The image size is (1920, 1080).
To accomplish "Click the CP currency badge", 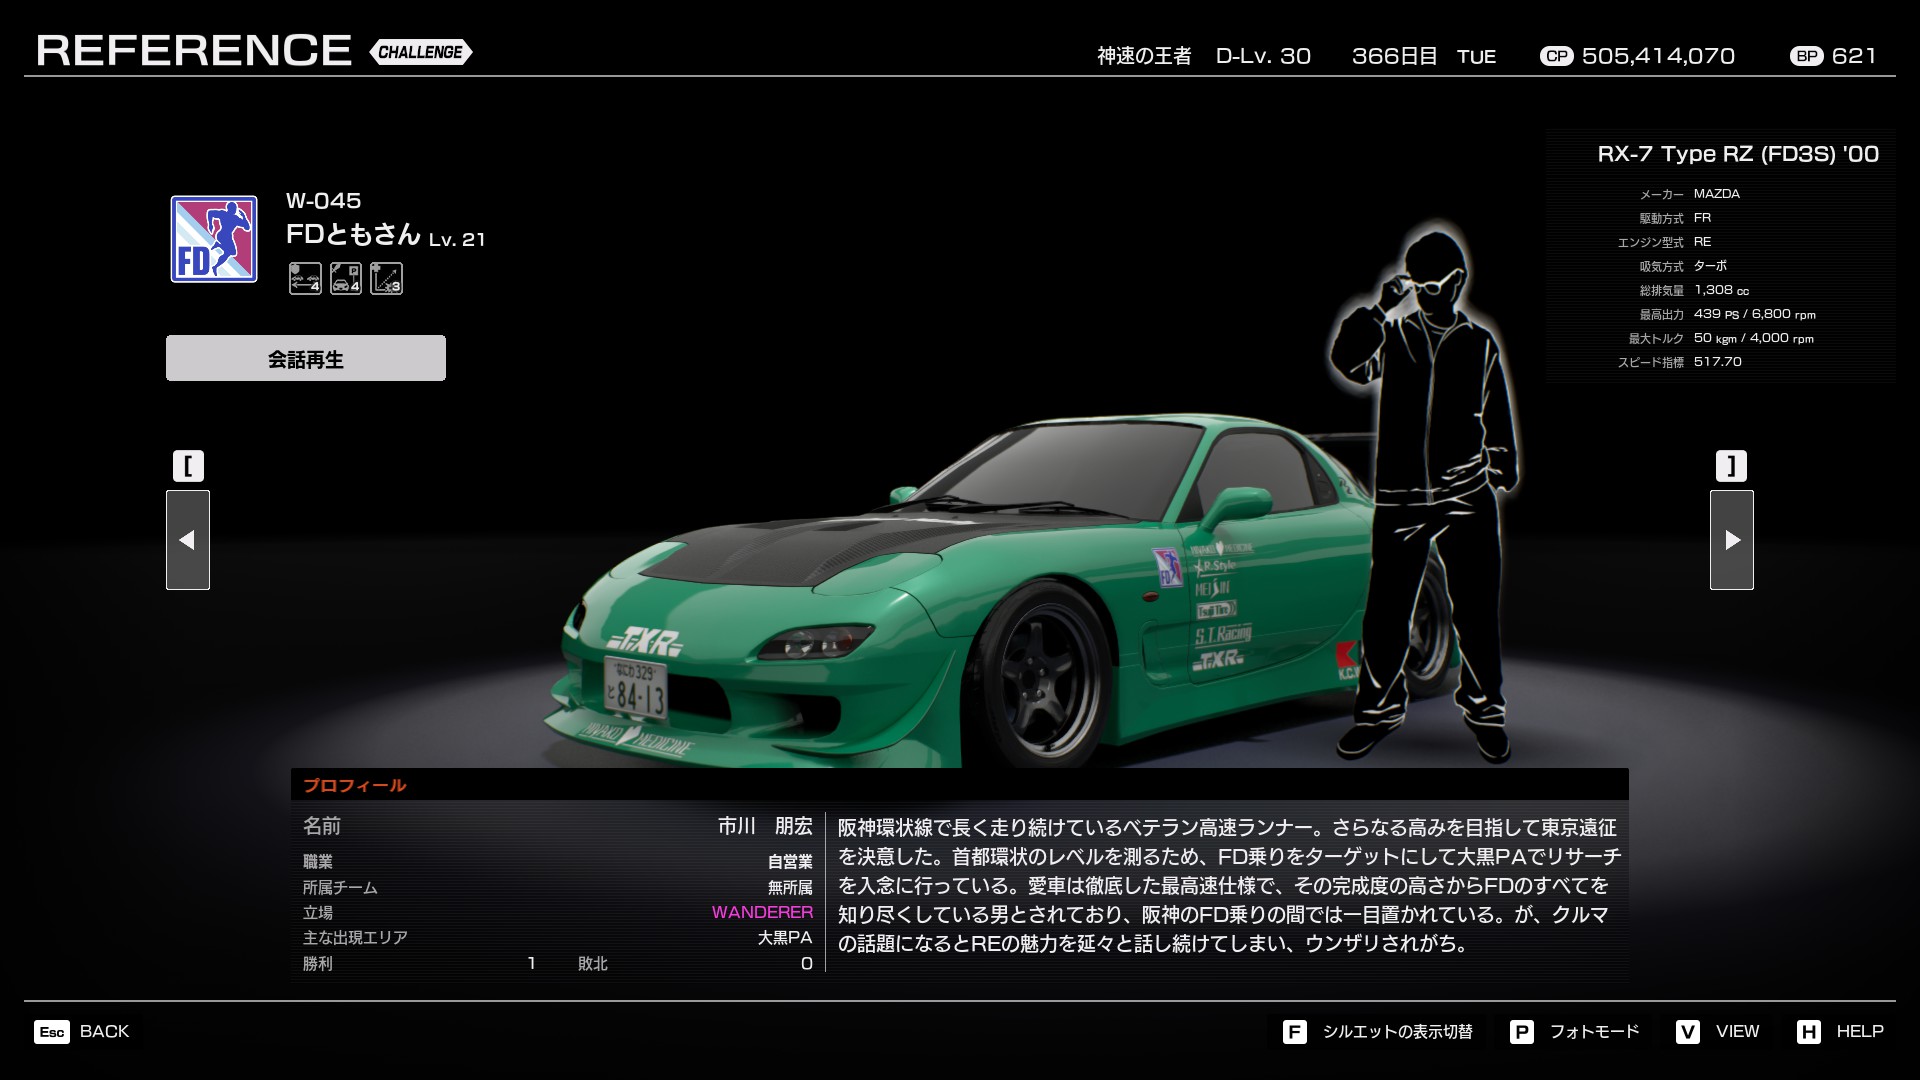I will (x=1556, y=56).
